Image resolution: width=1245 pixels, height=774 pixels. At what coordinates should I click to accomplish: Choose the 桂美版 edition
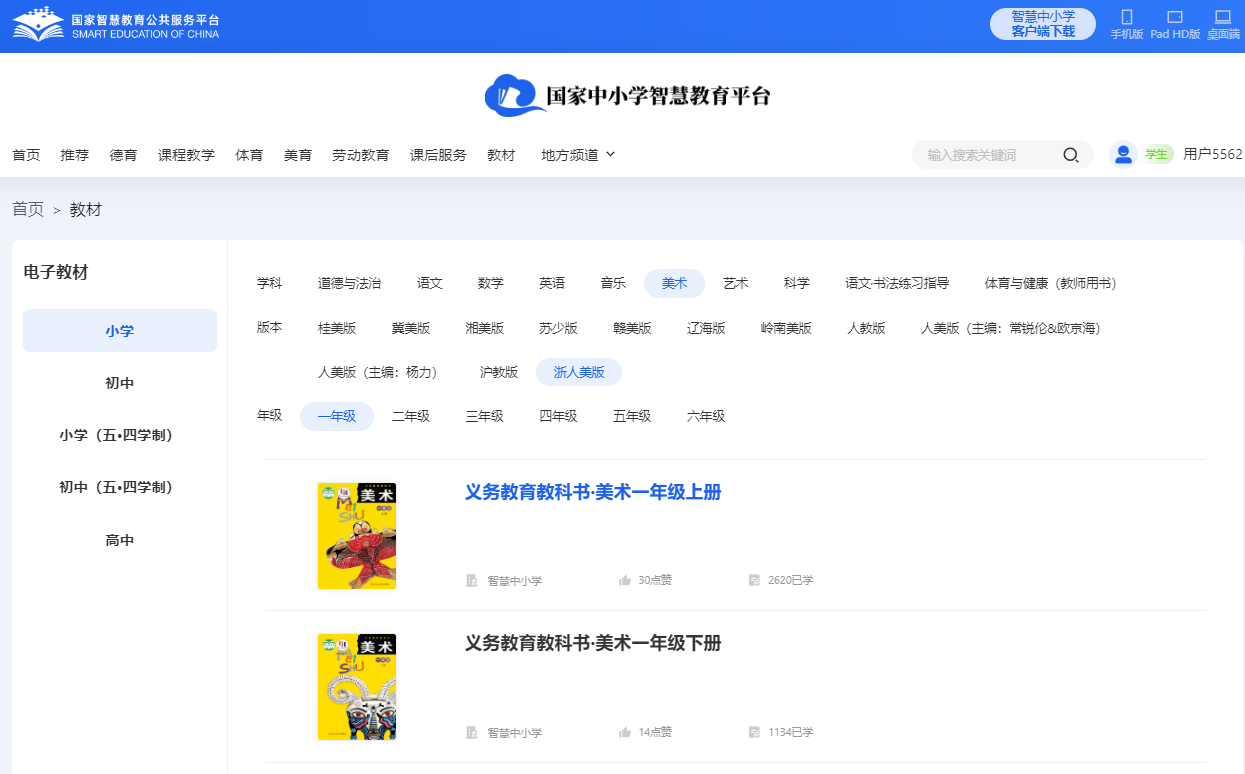coord(337,327)
